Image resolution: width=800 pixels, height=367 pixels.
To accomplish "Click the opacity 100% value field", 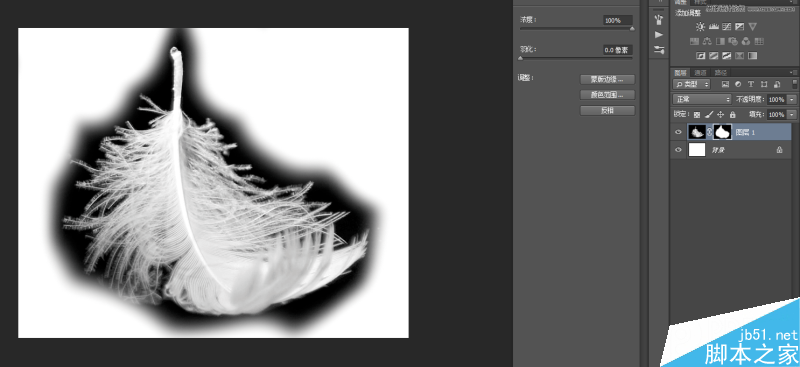I will [x=776, y=100].
